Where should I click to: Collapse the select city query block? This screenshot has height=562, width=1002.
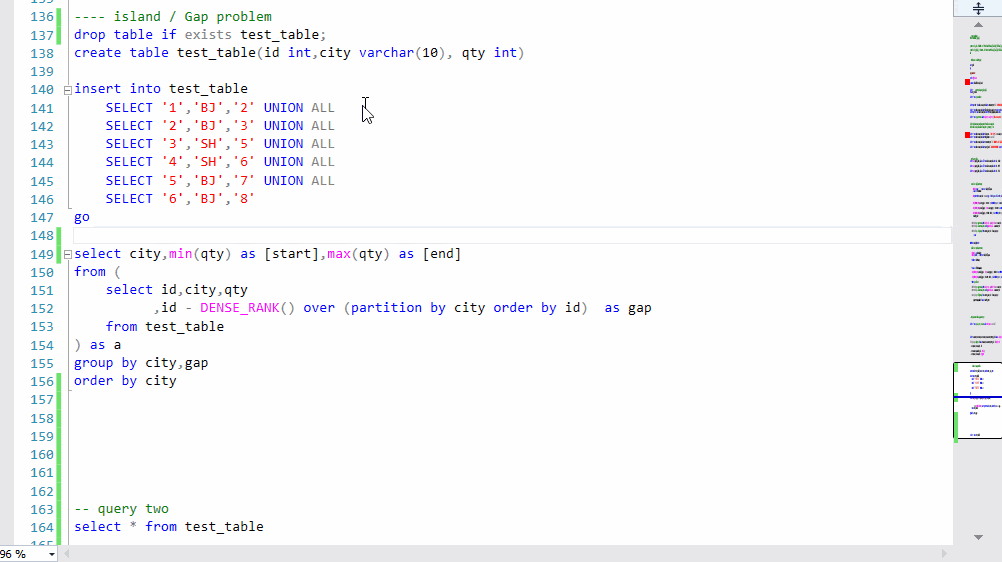(68, 254)
